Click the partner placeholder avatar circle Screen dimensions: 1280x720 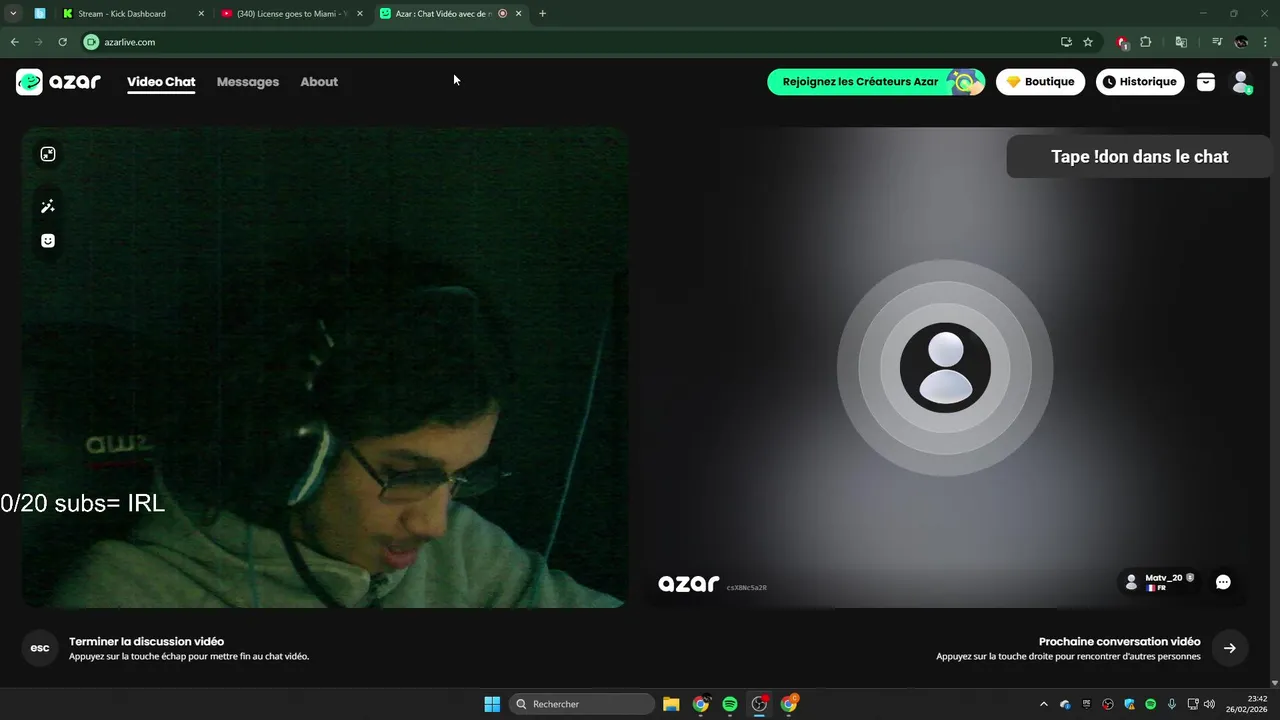point(945,367)
